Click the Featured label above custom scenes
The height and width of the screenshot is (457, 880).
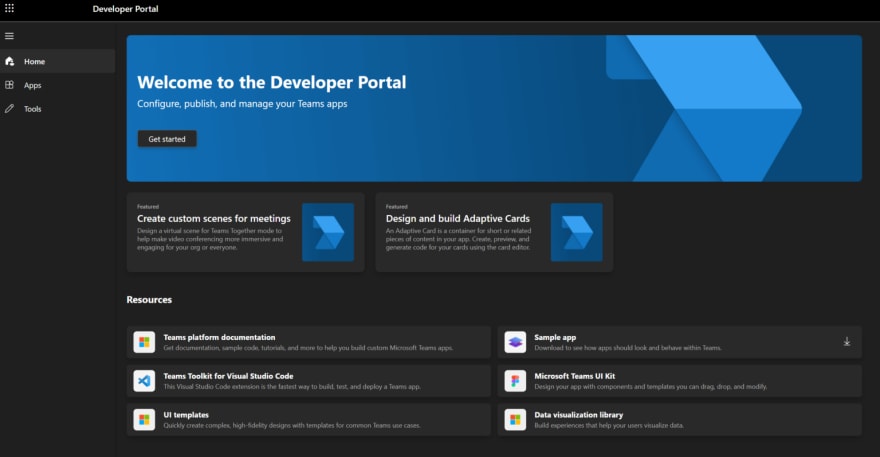148,207
